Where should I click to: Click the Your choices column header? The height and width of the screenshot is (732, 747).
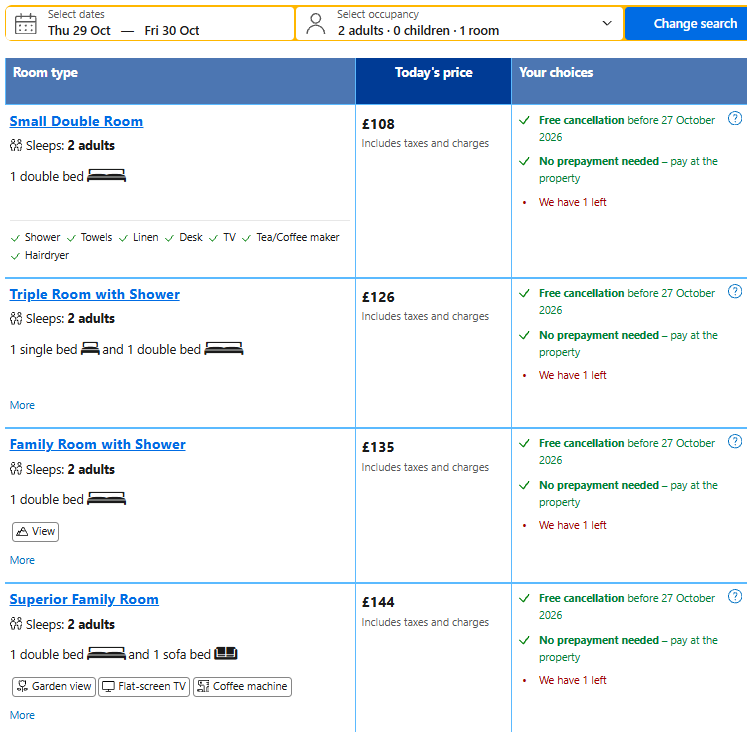tap(629, 81)
